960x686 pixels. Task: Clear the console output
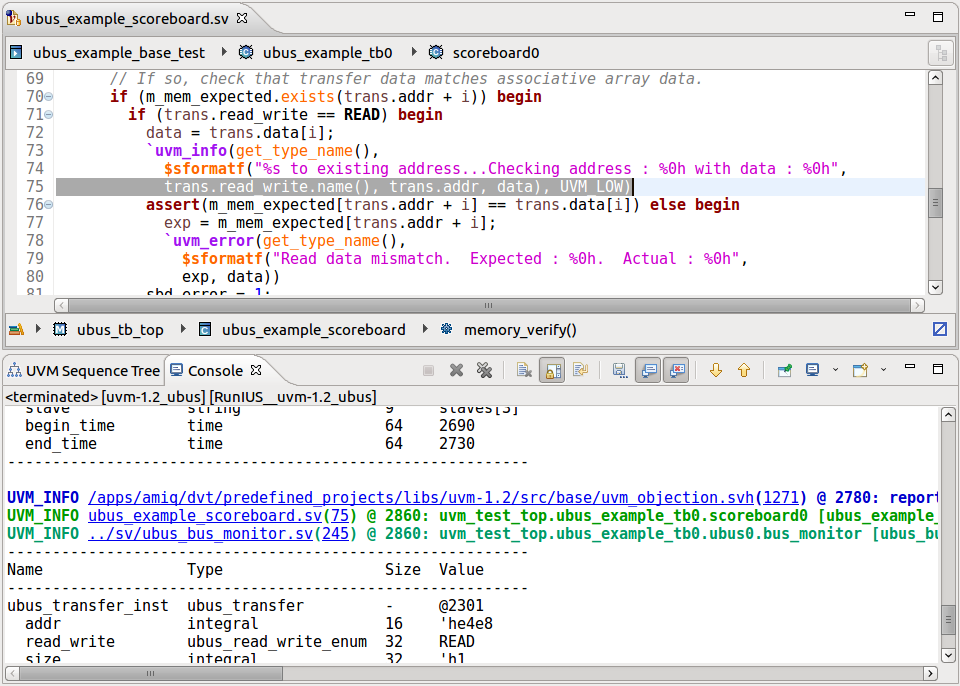click(524, 370)
